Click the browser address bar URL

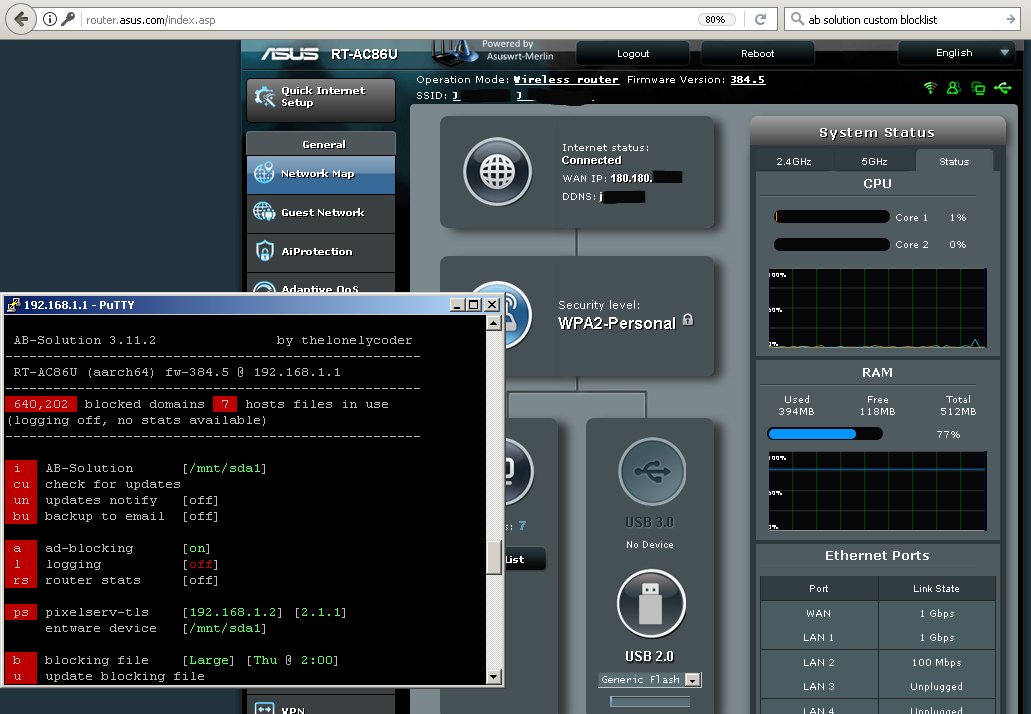pos(151,20)
